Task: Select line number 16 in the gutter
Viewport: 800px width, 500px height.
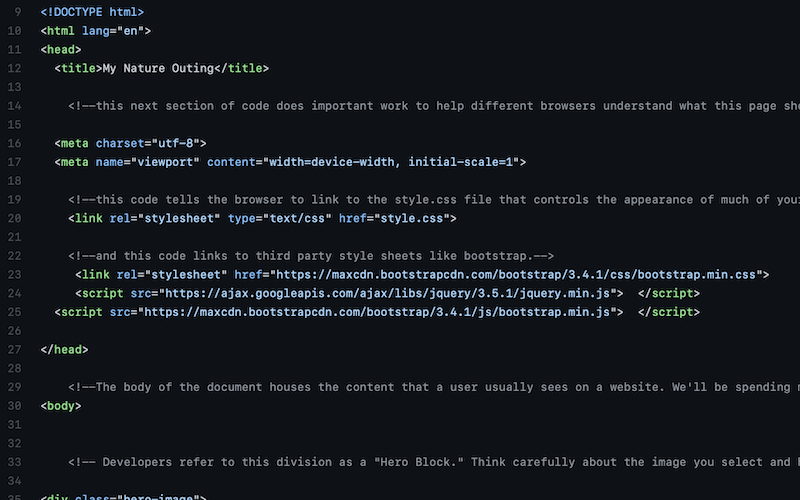Action: pos(15,143)
